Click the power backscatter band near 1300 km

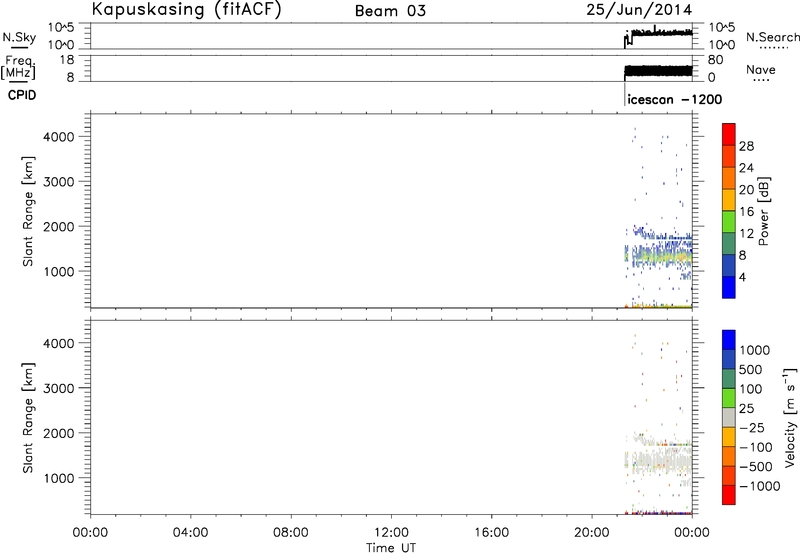tap(659, 257)
